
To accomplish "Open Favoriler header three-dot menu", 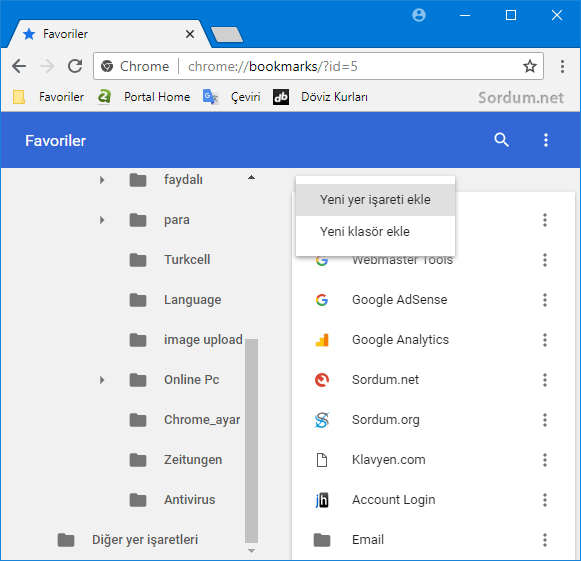I will point(545,140).
